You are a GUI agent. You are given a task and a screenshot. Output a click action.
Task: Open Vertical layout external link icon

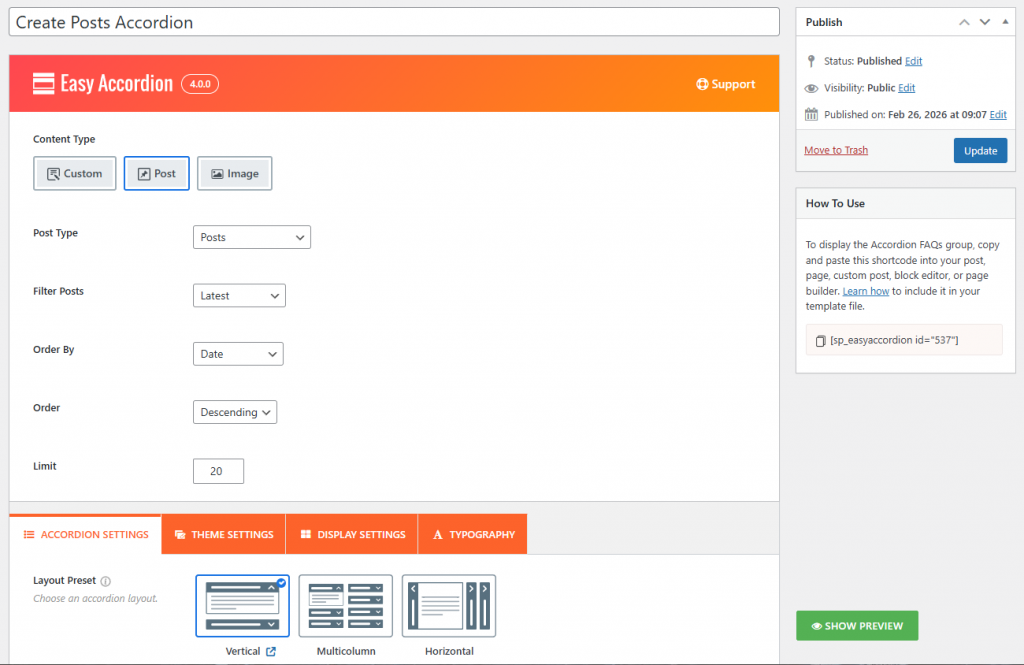click(x=271, y=652)
